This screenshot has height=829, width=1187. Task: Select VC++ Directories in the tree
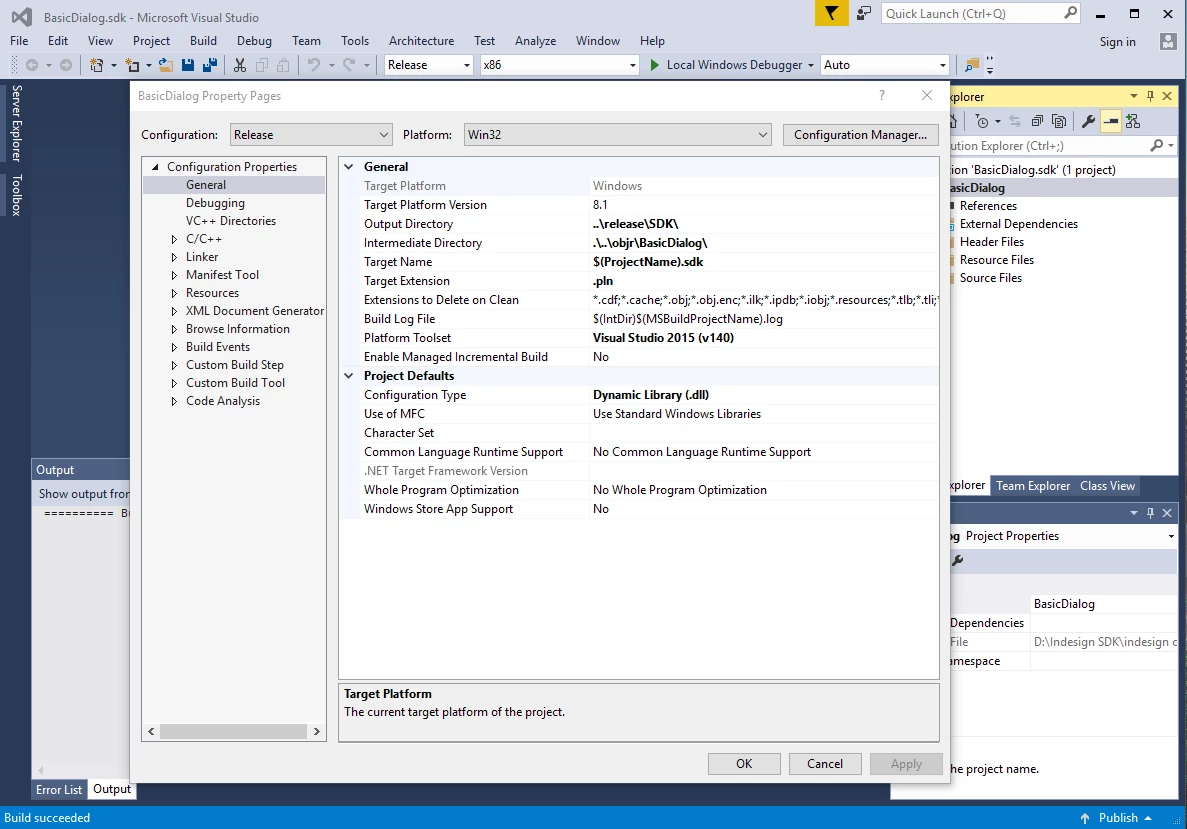[231, 221]
